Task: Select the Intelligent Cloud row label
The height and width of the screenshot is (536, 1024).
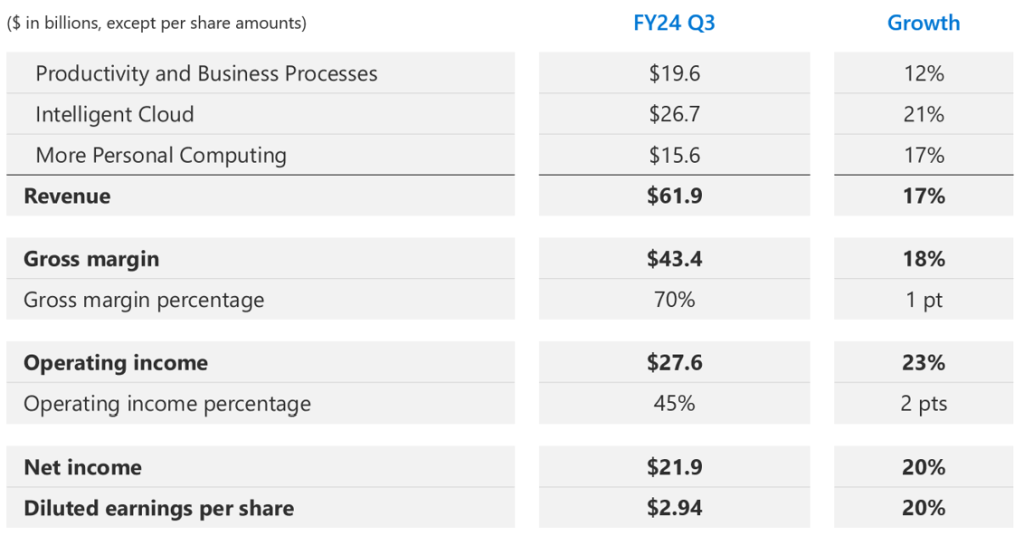Action: coord(115,114)
